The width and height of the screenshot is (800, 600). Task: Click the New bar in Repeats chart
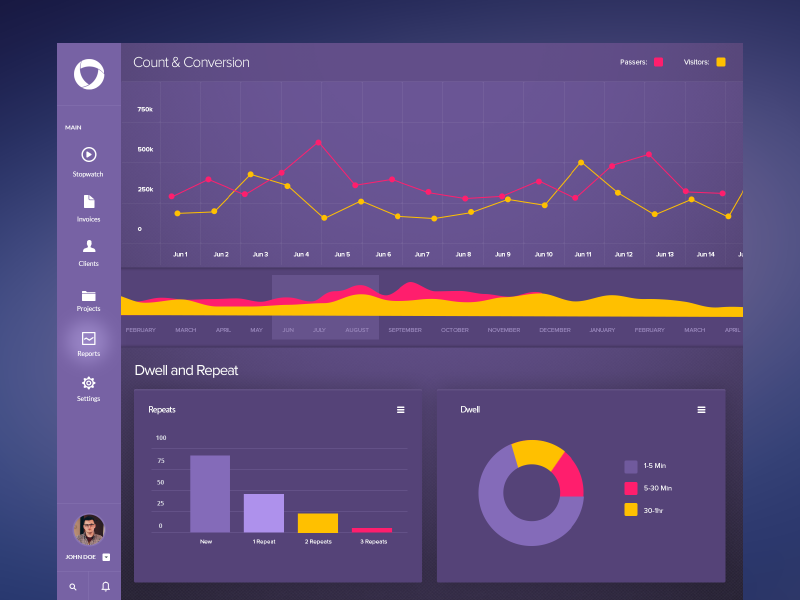click(210, 494)
